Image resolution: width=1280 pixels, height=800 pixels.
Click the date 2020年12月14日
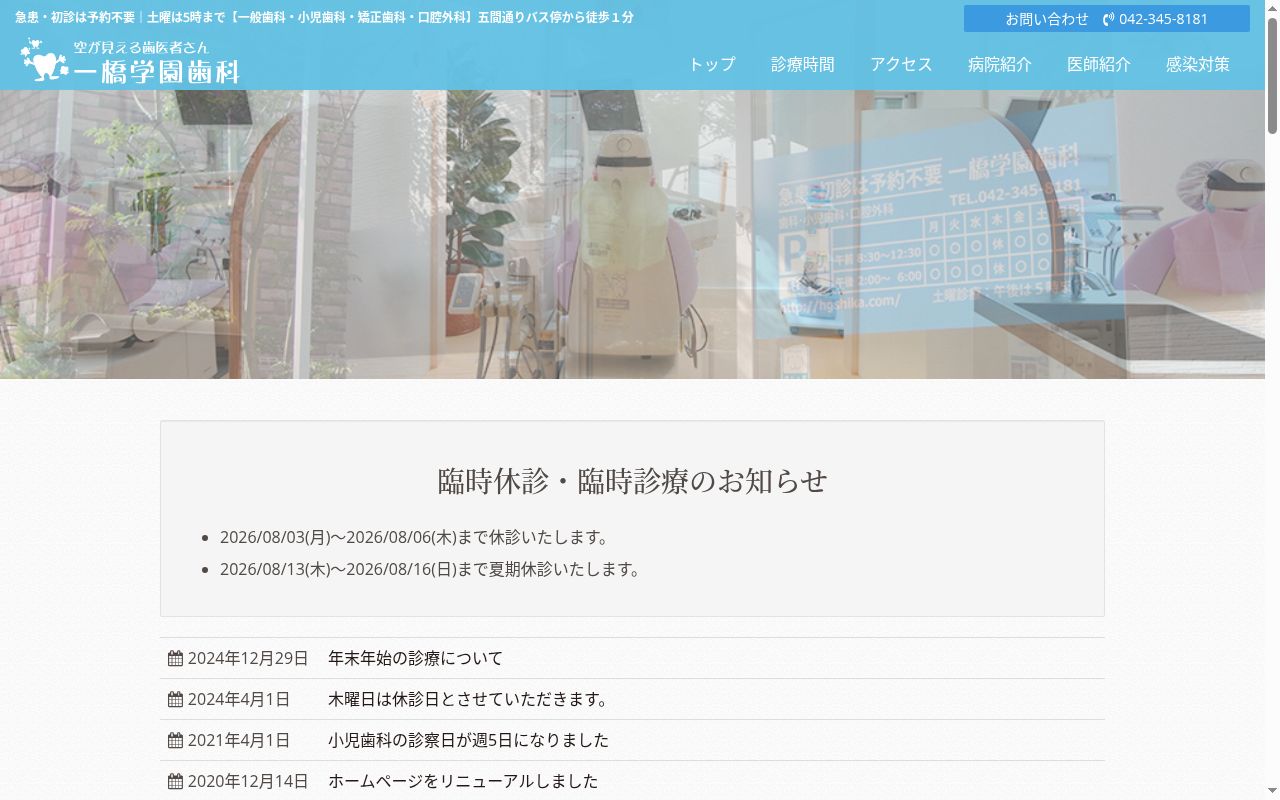pos(248,781)
